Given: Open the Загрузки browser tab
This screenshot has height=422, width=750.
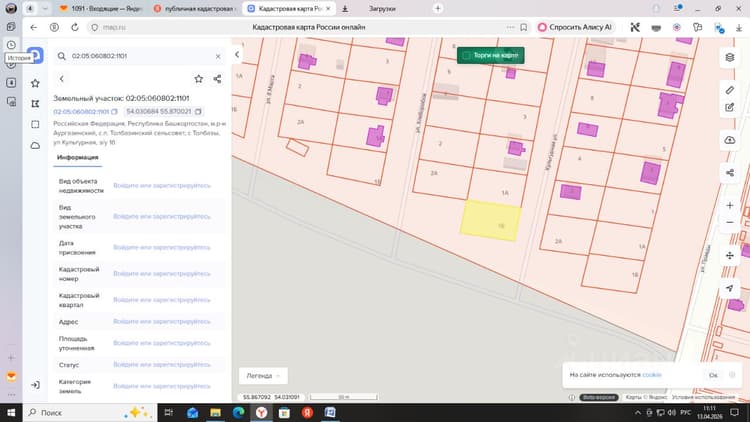Looking at the screenshot, I should (382, 9).
